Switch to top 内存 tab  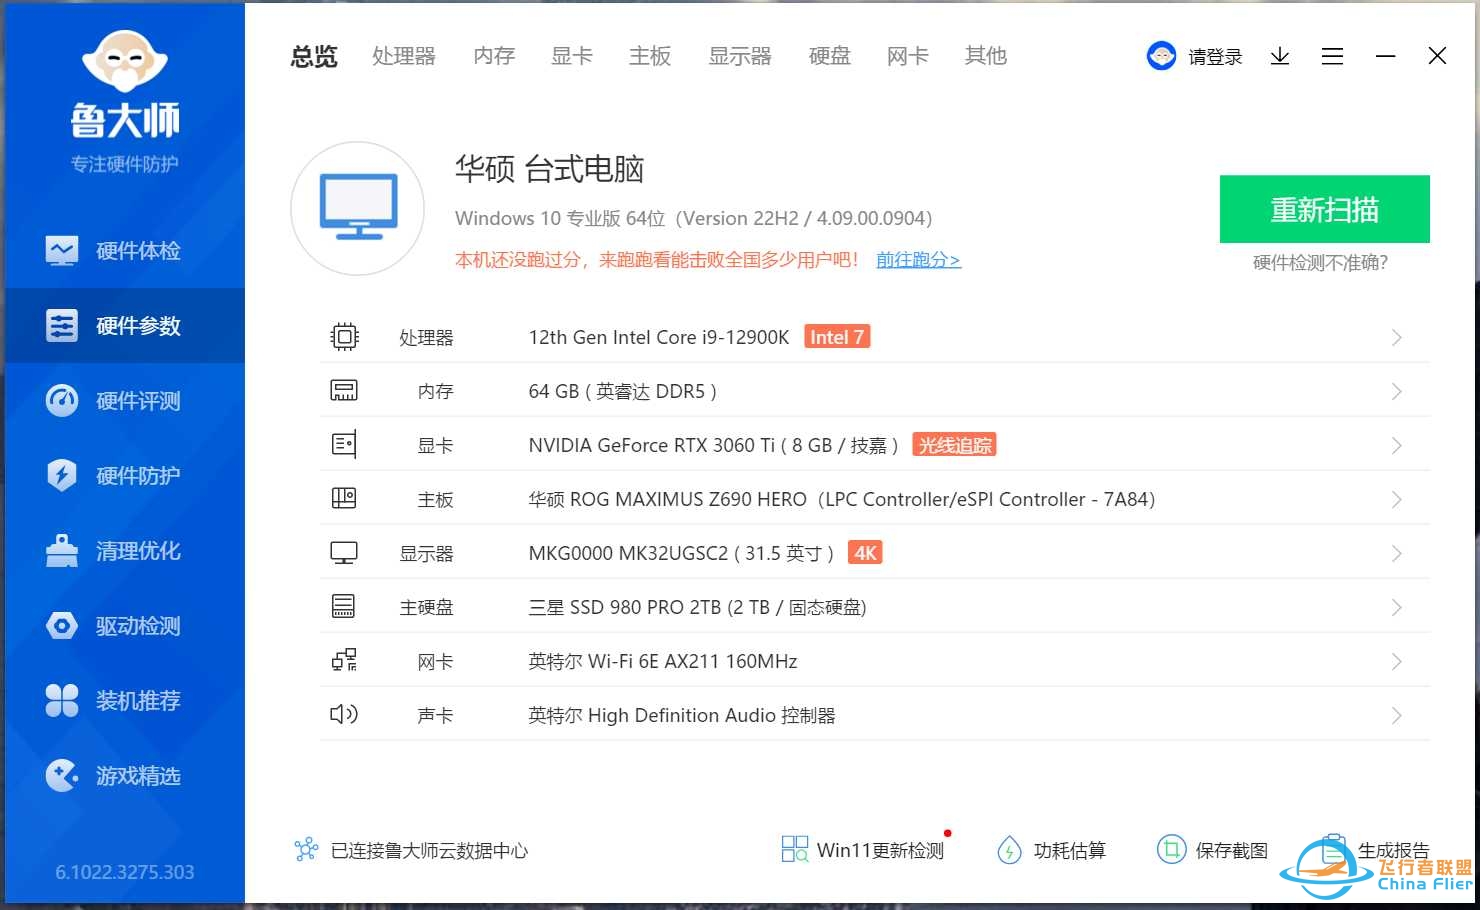[x=494, y=56]
